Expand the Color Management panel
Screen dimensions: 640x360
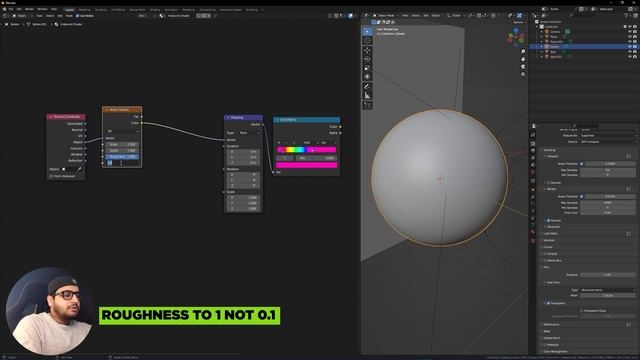pyautogui.click(x=554, y=351)
